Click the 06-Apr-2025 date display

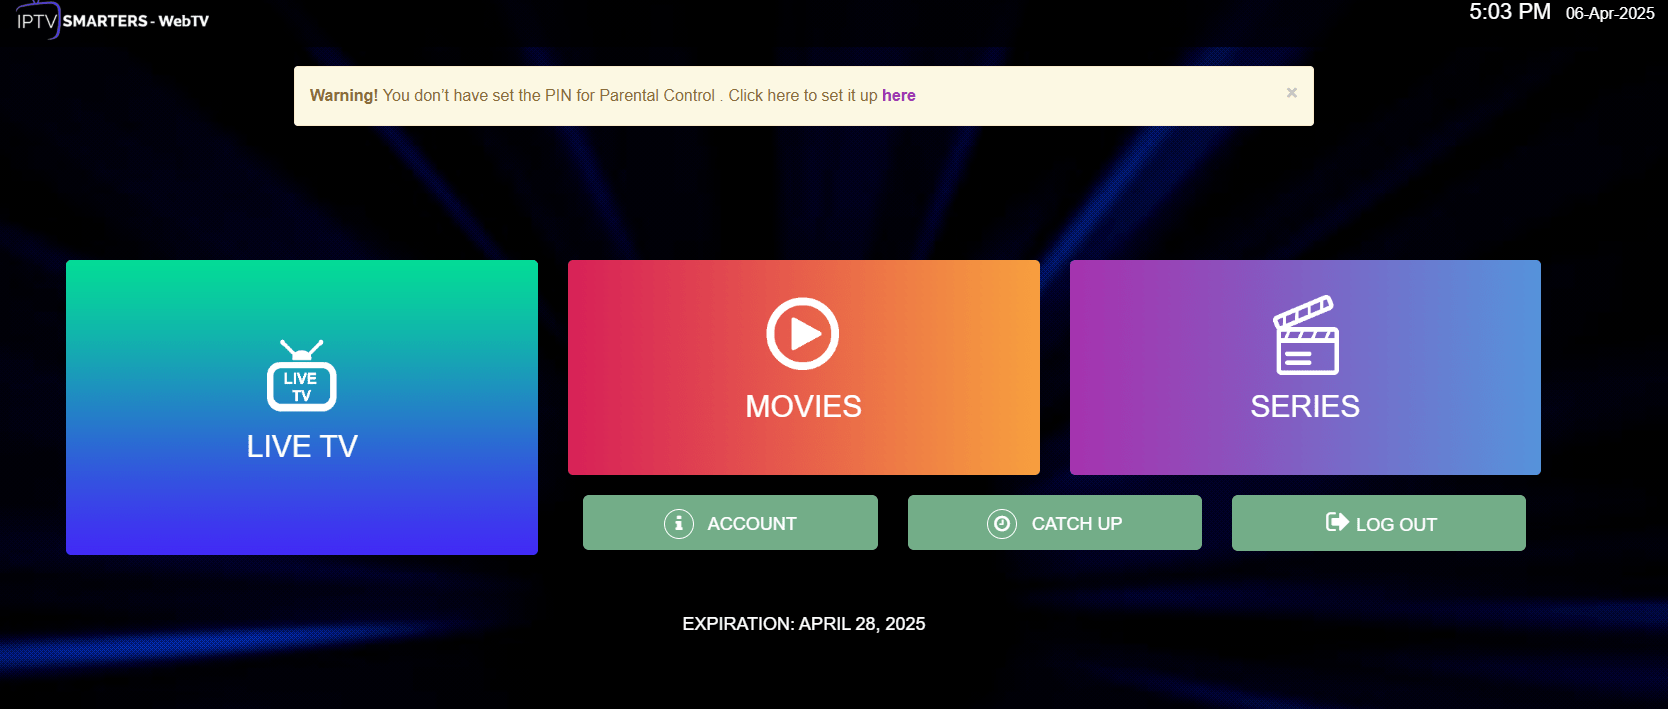[1609, 14]
